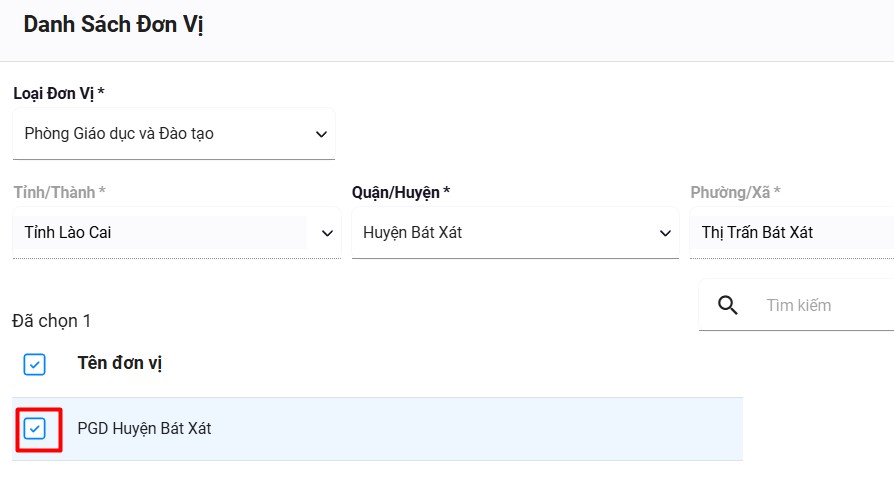894x491 pixels.
Task: Click the Quận/Huyện field label
Action: tap(400, 192)
